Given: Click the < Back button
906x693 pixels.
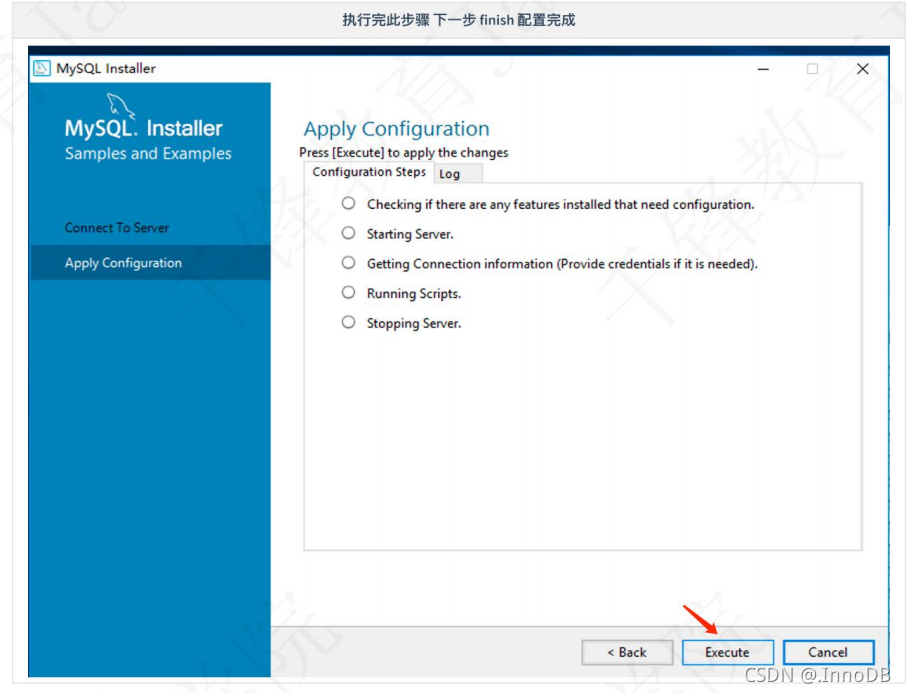Looking at the screenshot, I should (x=627, y=653).
